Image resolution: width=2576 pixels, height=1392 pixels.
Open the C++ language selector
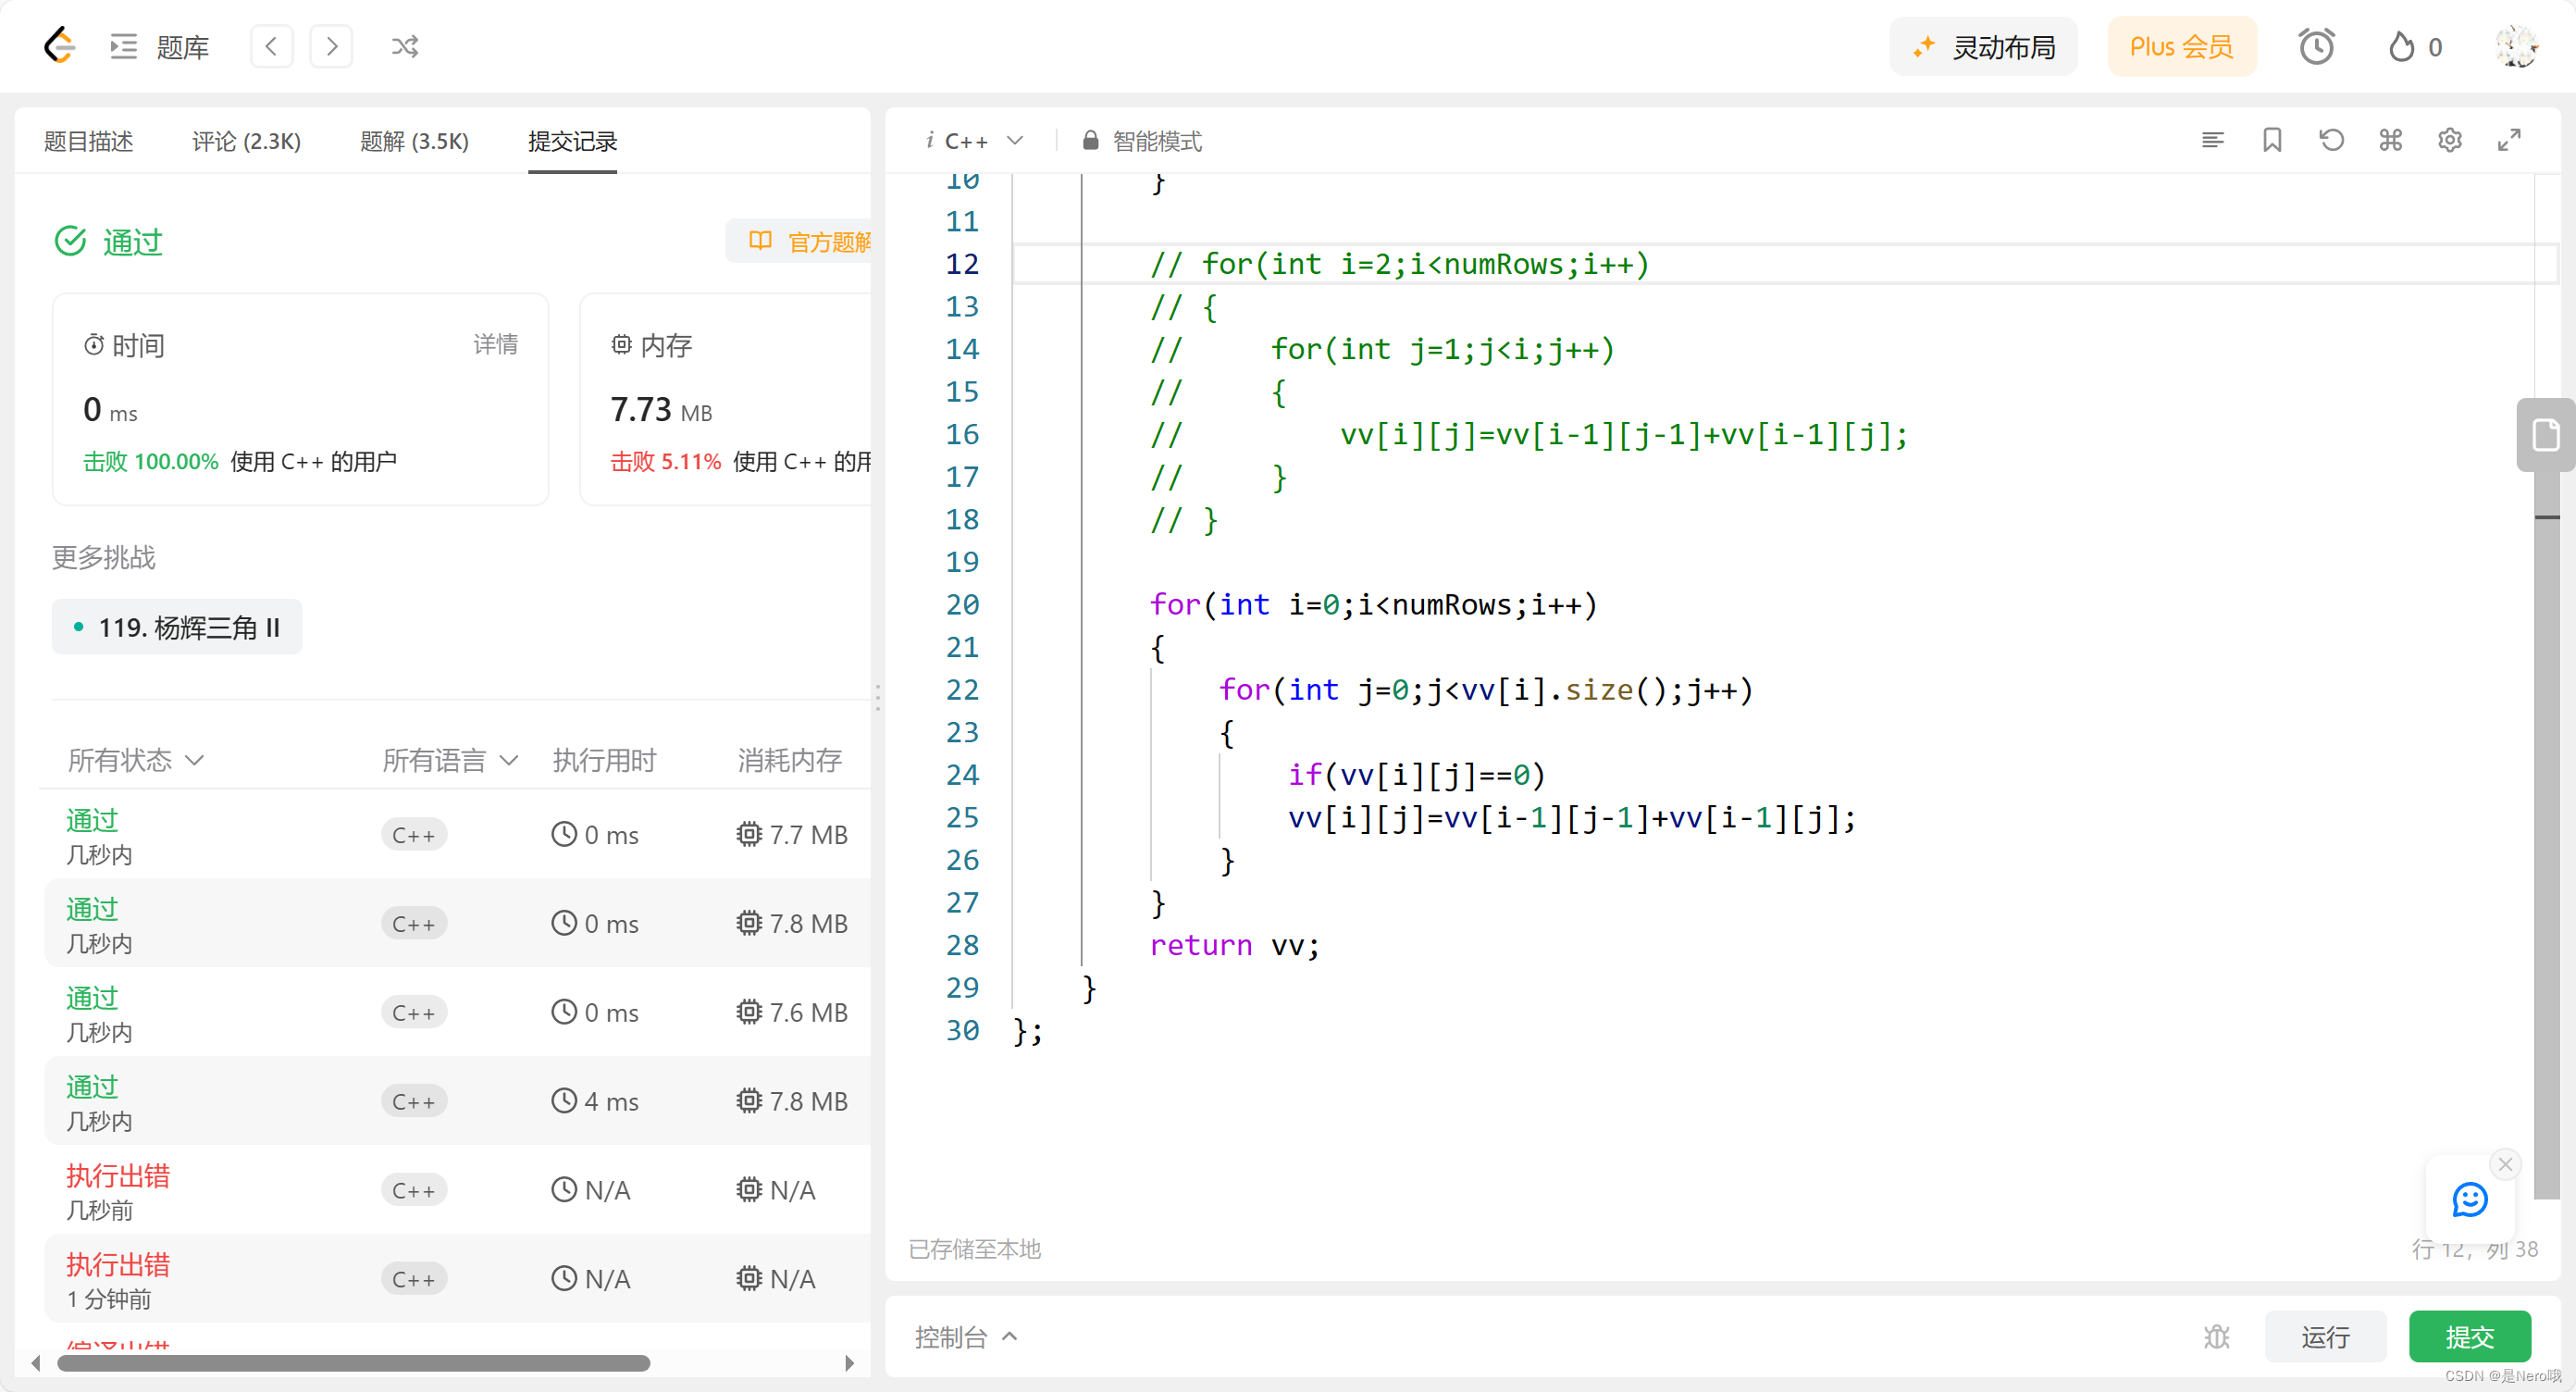coord(984,141)
